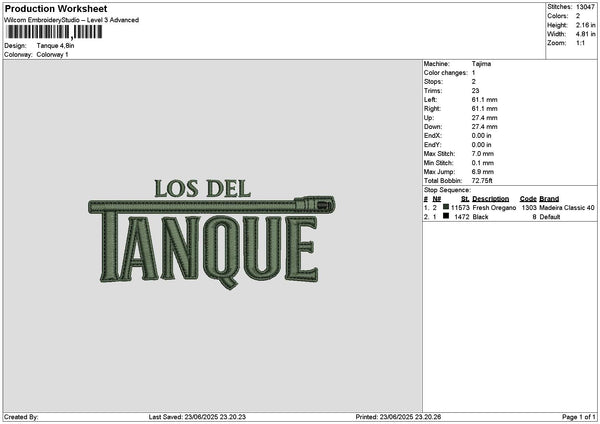600x424 pixels.
Task: Click the stitch count '13047'
Action: [x=585, y=7]
